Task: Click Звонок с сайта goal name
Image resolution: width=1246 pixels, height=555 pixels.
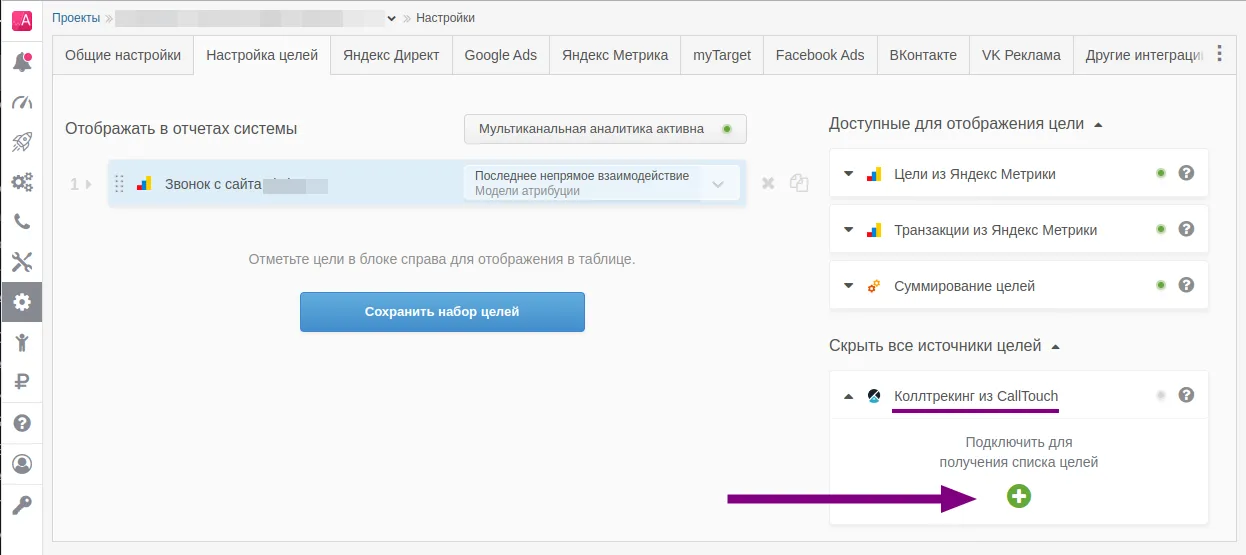Action: 213,184
